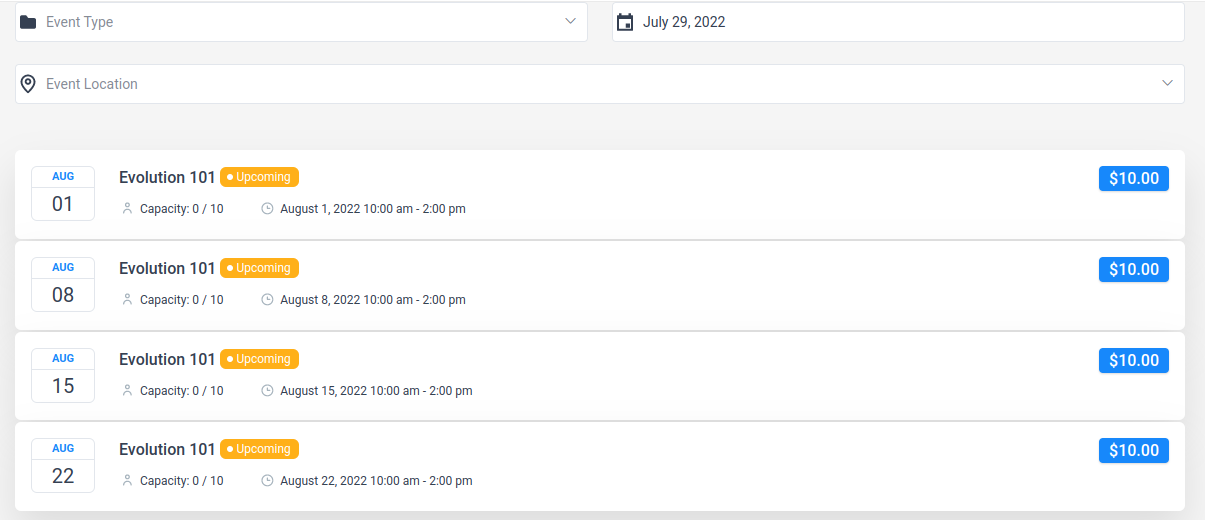This screenshot has width=1205, height=520.
Task: Open the July 29, 2022 date picker
Action: coord(898,22)
